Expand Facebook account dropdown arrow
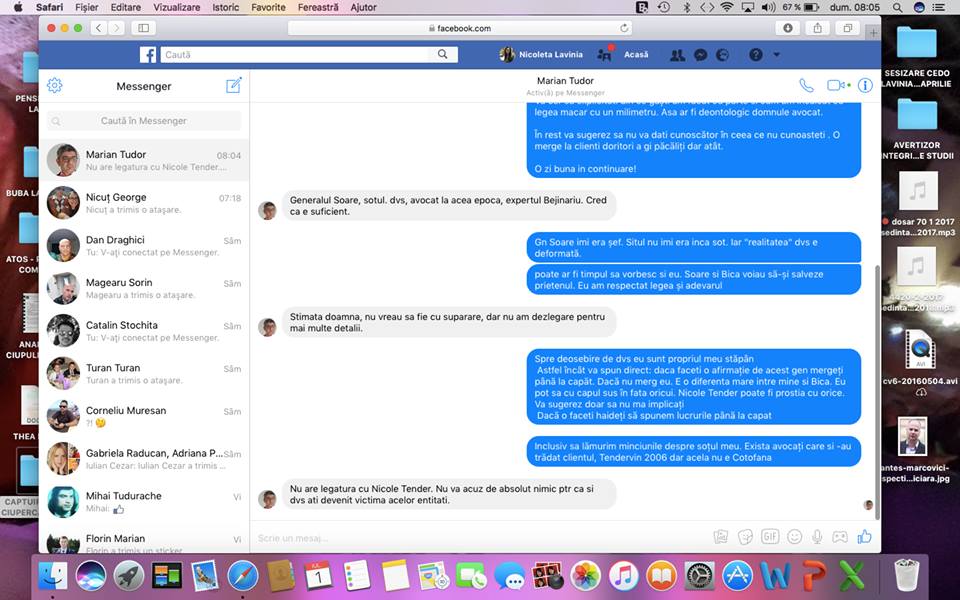 (777, 55)
